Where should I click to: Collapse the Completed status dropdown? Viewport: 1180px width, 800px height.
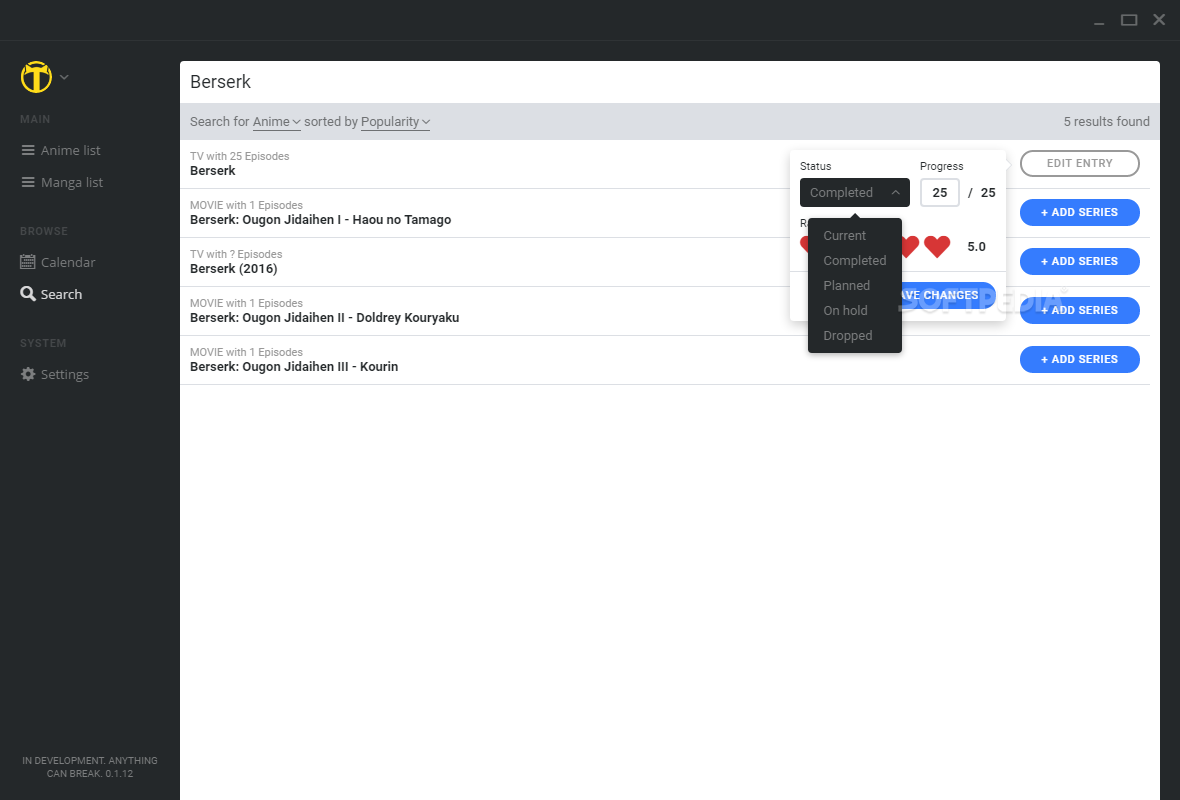pyautogui.click(x=854, y=193)
